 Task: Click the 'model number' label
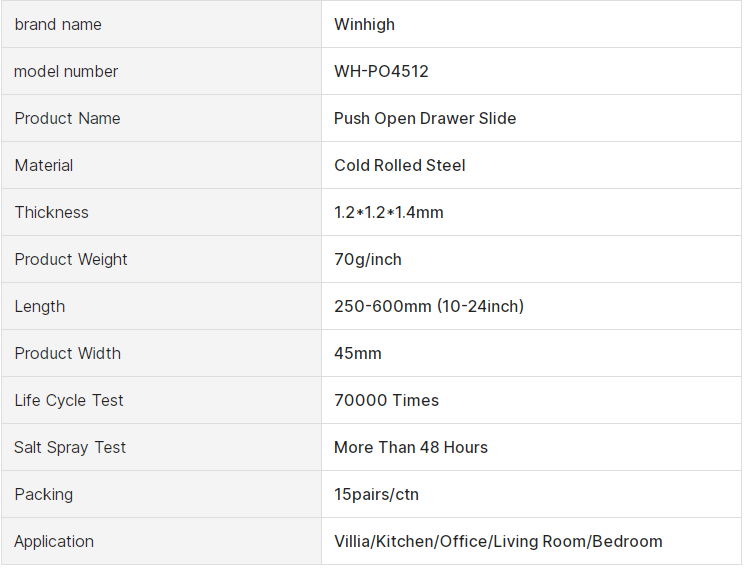66,71
